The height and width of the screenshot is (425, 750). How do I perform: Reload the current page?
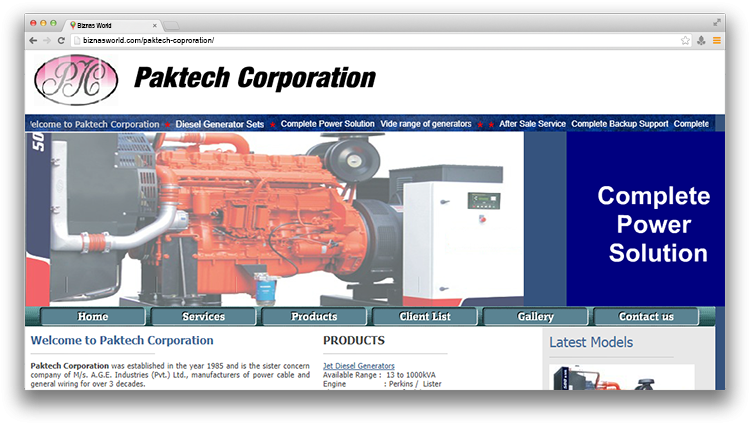62,40
